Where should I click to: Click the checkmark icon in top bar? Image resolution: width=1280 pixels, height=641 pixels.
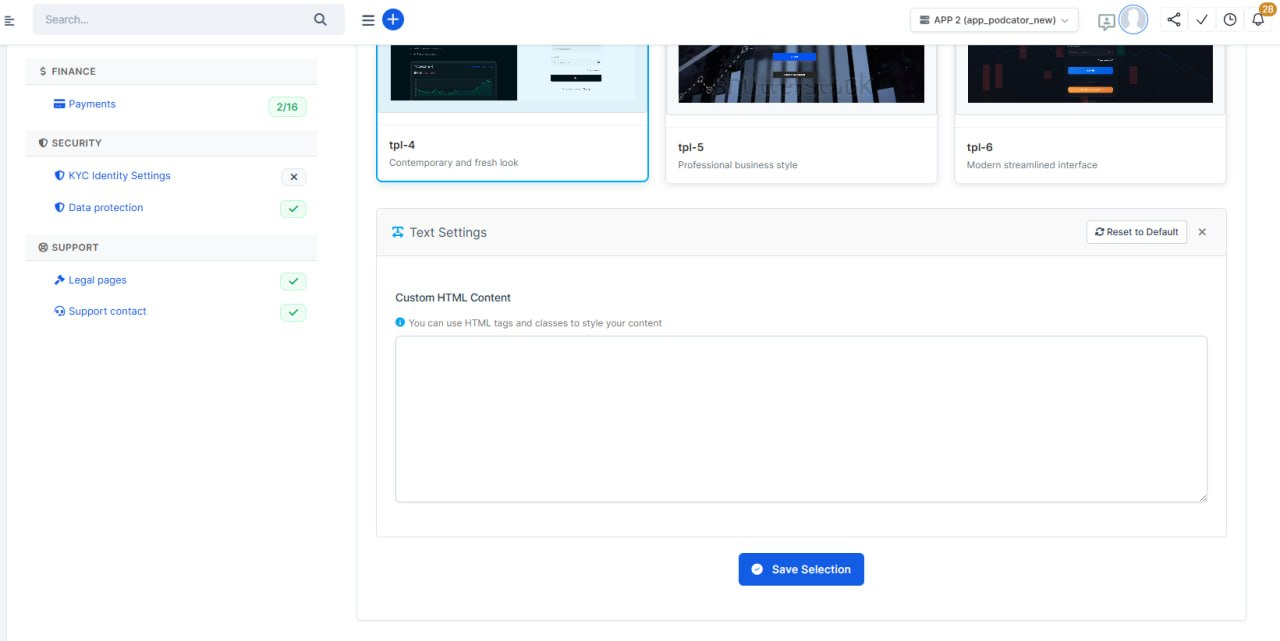coord(1202,20)
